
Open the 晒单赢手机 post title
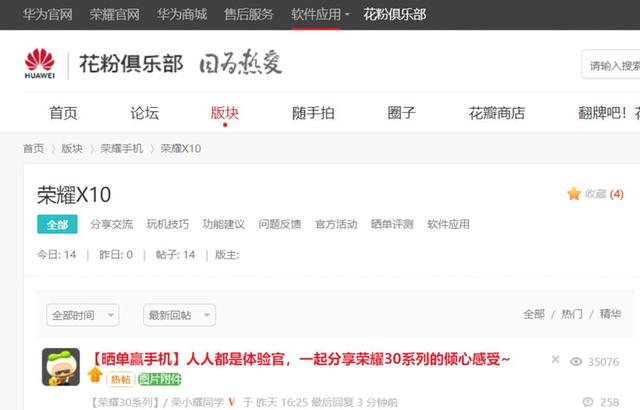coord(300,359)
